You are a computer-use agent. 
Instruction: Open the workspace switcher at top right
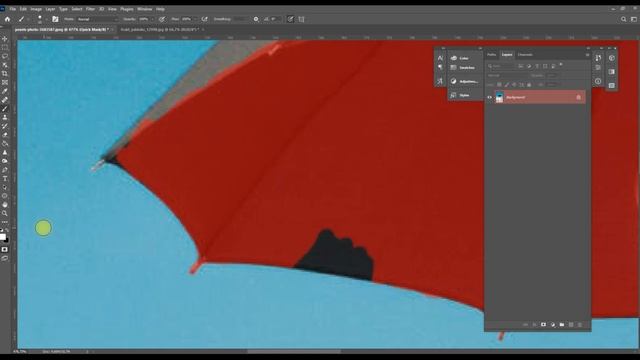click(634, 19)
